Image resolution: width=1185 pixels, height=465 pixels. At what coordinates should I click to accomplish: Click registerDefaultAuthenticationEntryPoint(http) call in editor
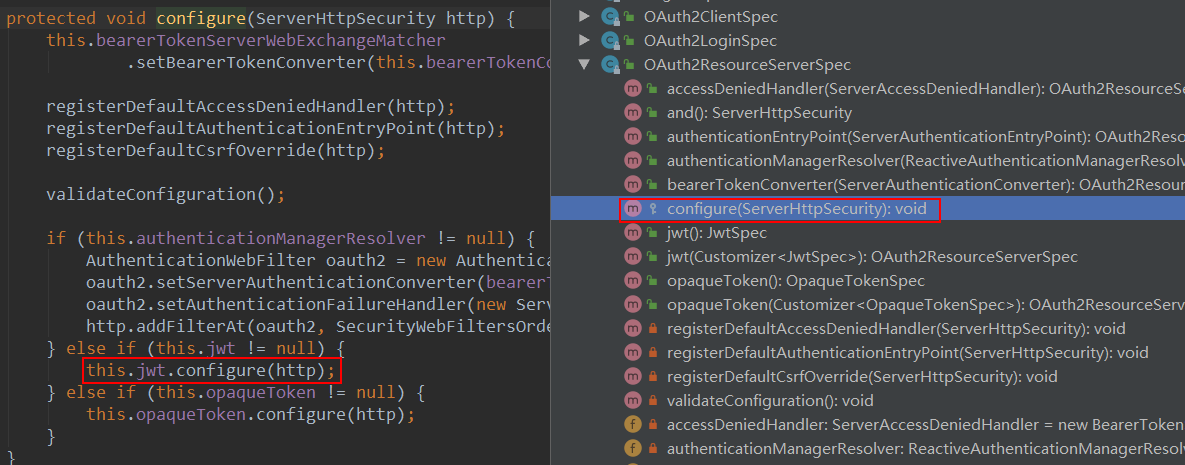[x=270, y=129]
